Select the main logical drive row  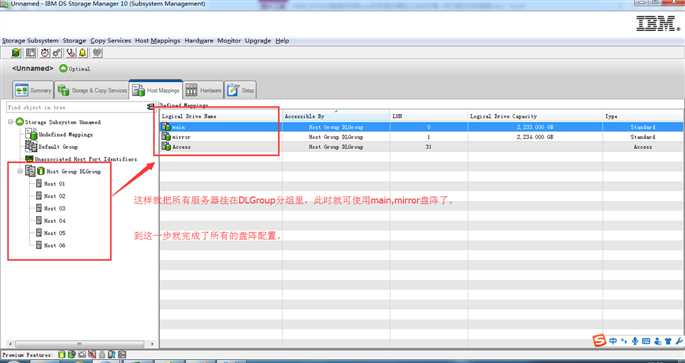(x=422, y=127)
